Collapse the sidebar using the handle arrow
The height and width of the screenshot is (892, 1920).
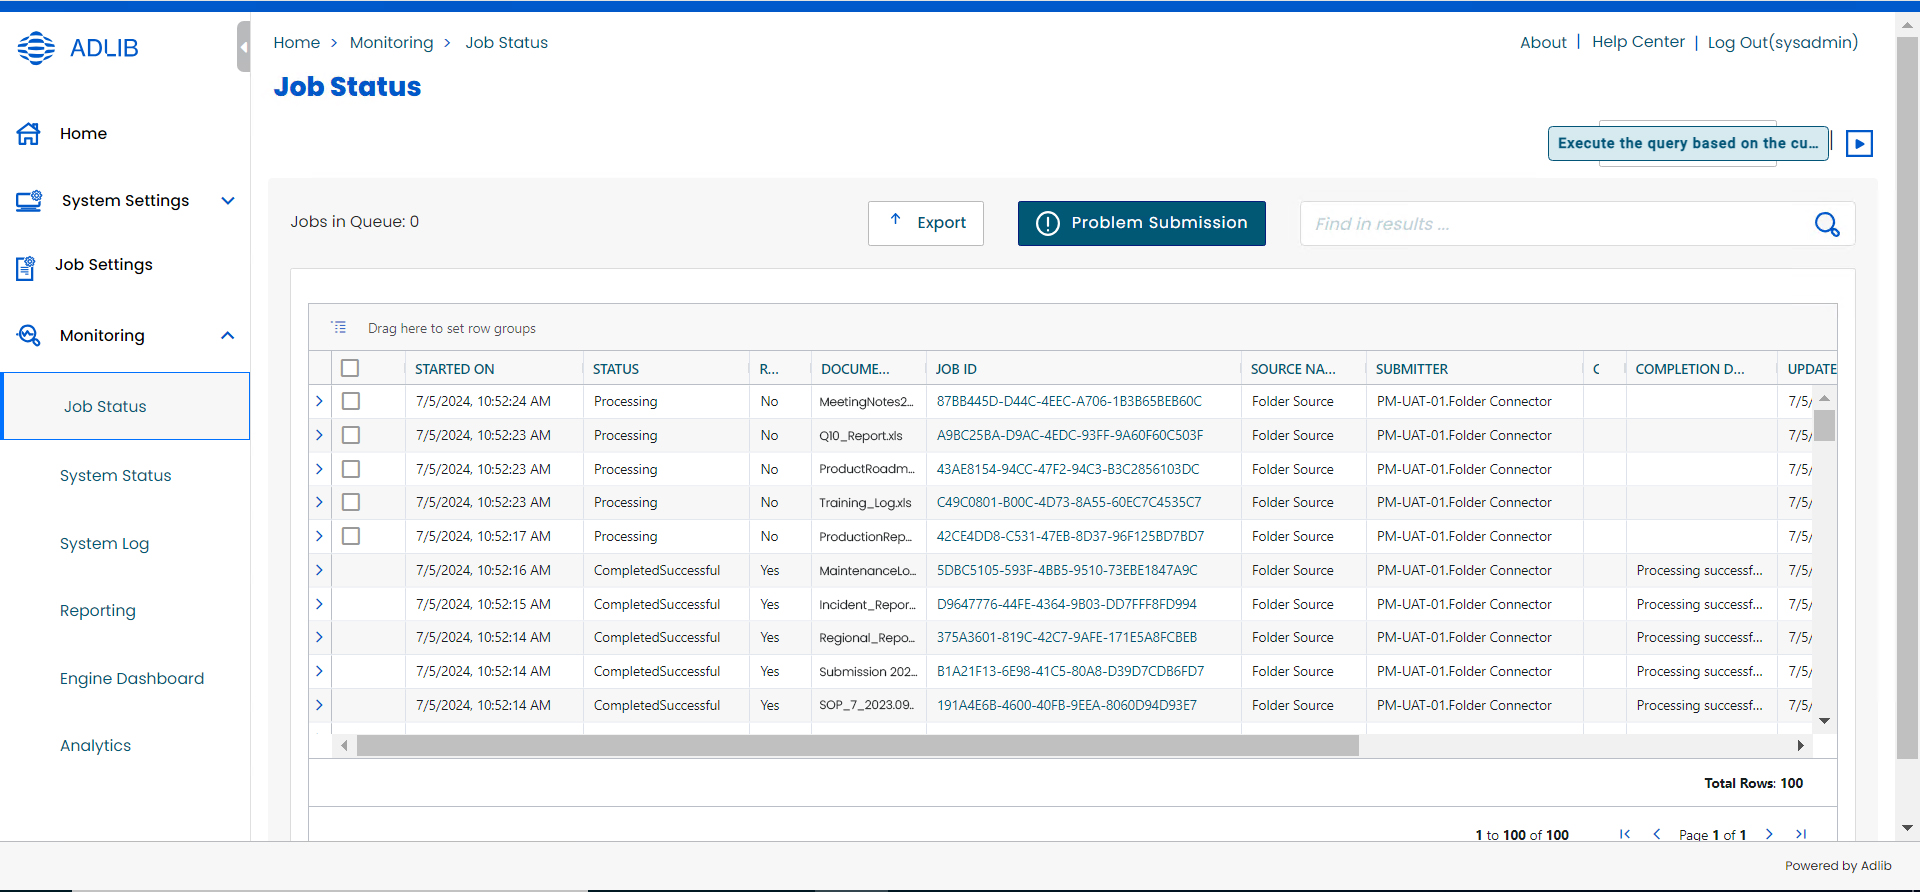(243, 47)
